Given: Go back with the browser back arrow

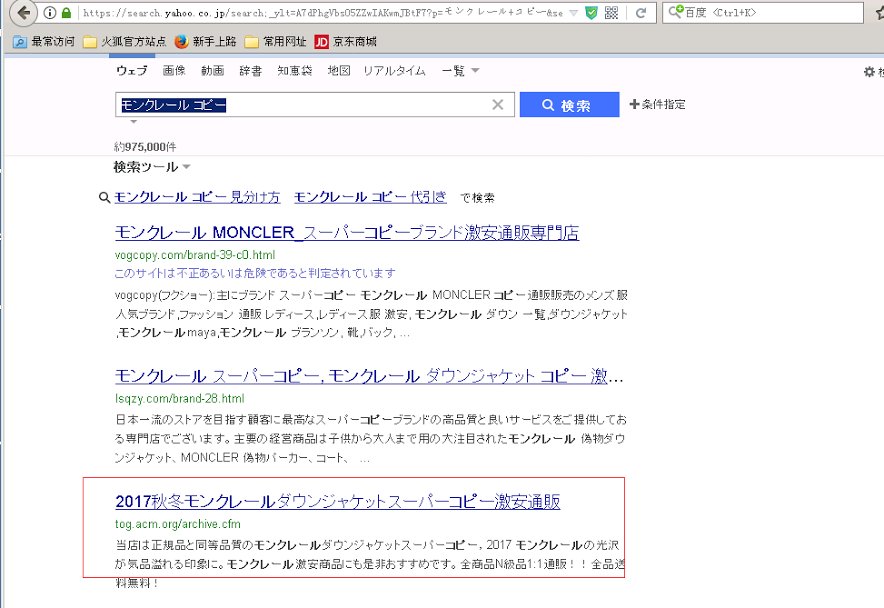Looking at the screenshot, I should click(23, 12).
